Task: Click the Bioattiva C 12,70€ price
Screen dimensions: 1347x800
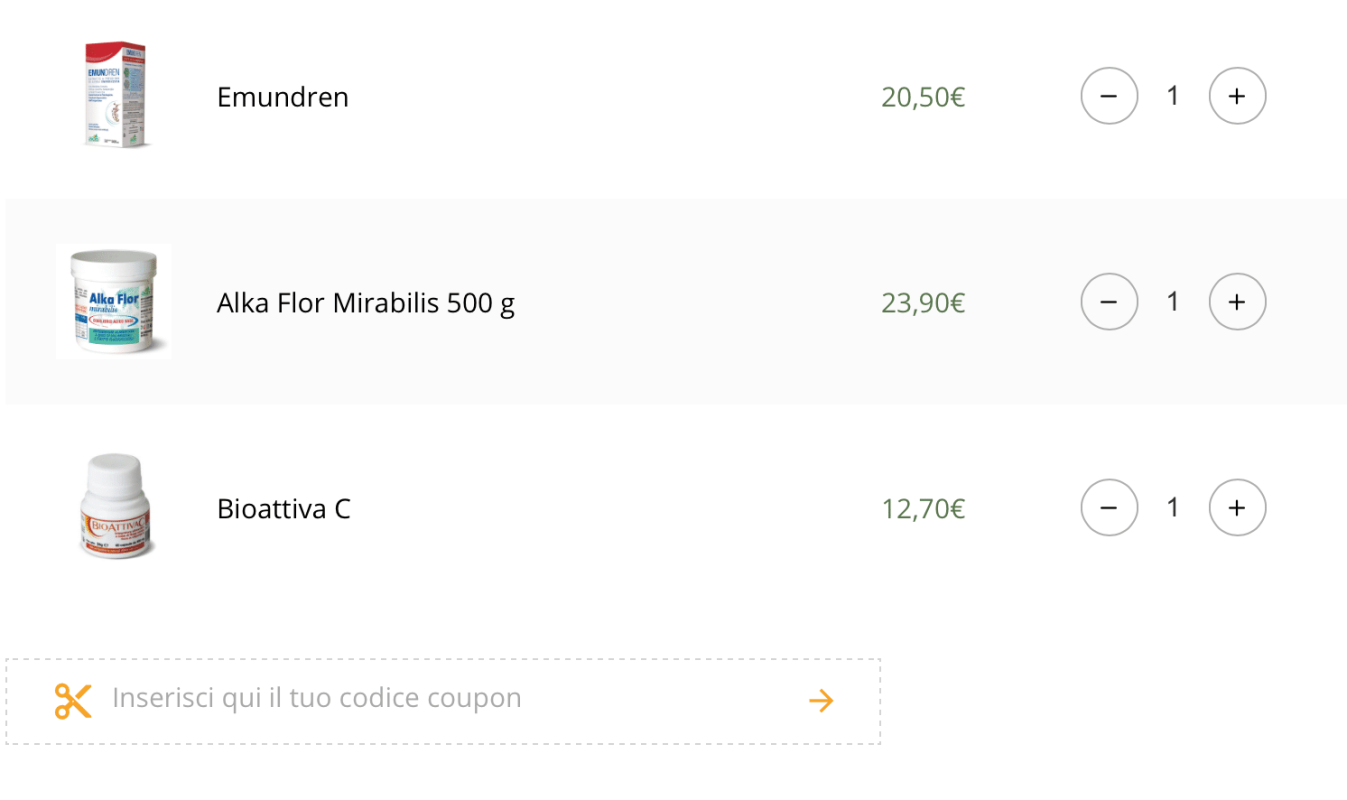Action: point(923,509)
